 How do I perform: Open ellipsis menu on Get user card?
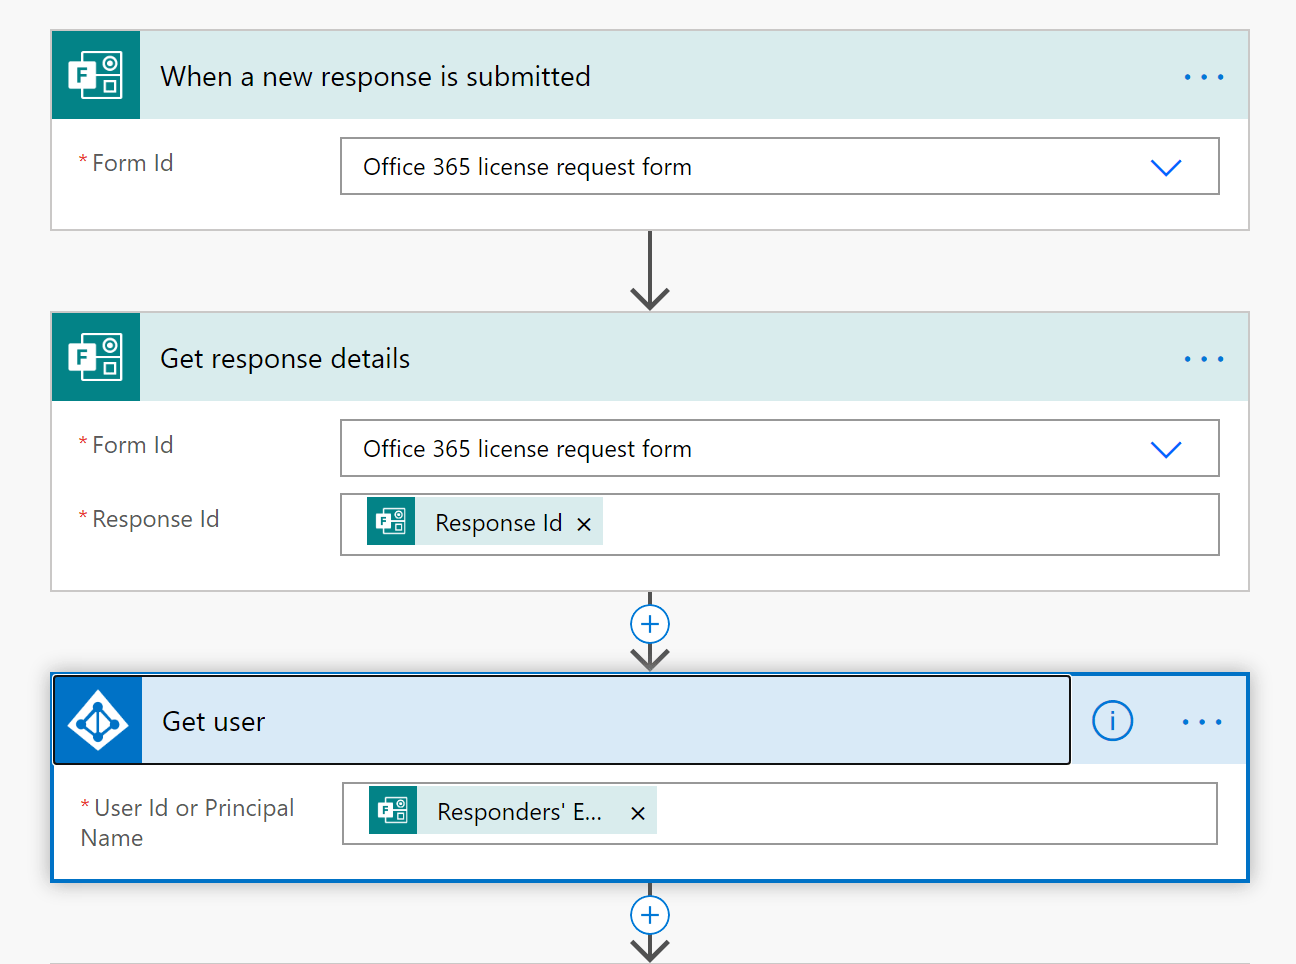[1201, 722]
